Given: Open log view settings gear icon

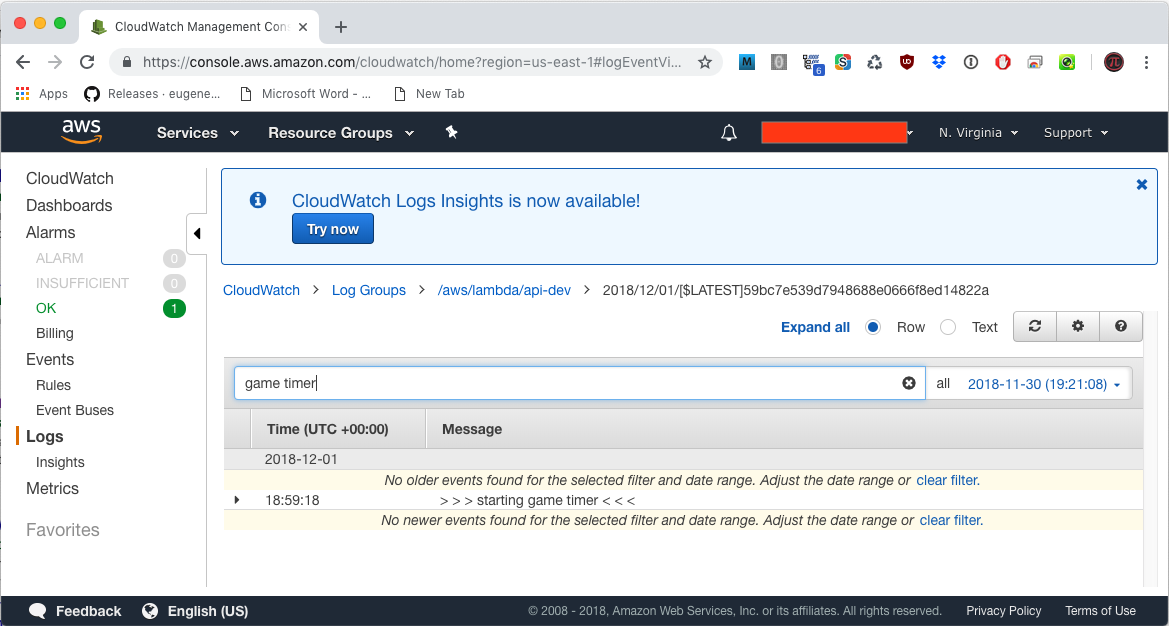Looking at the screenshot, I should (1077, 326).
